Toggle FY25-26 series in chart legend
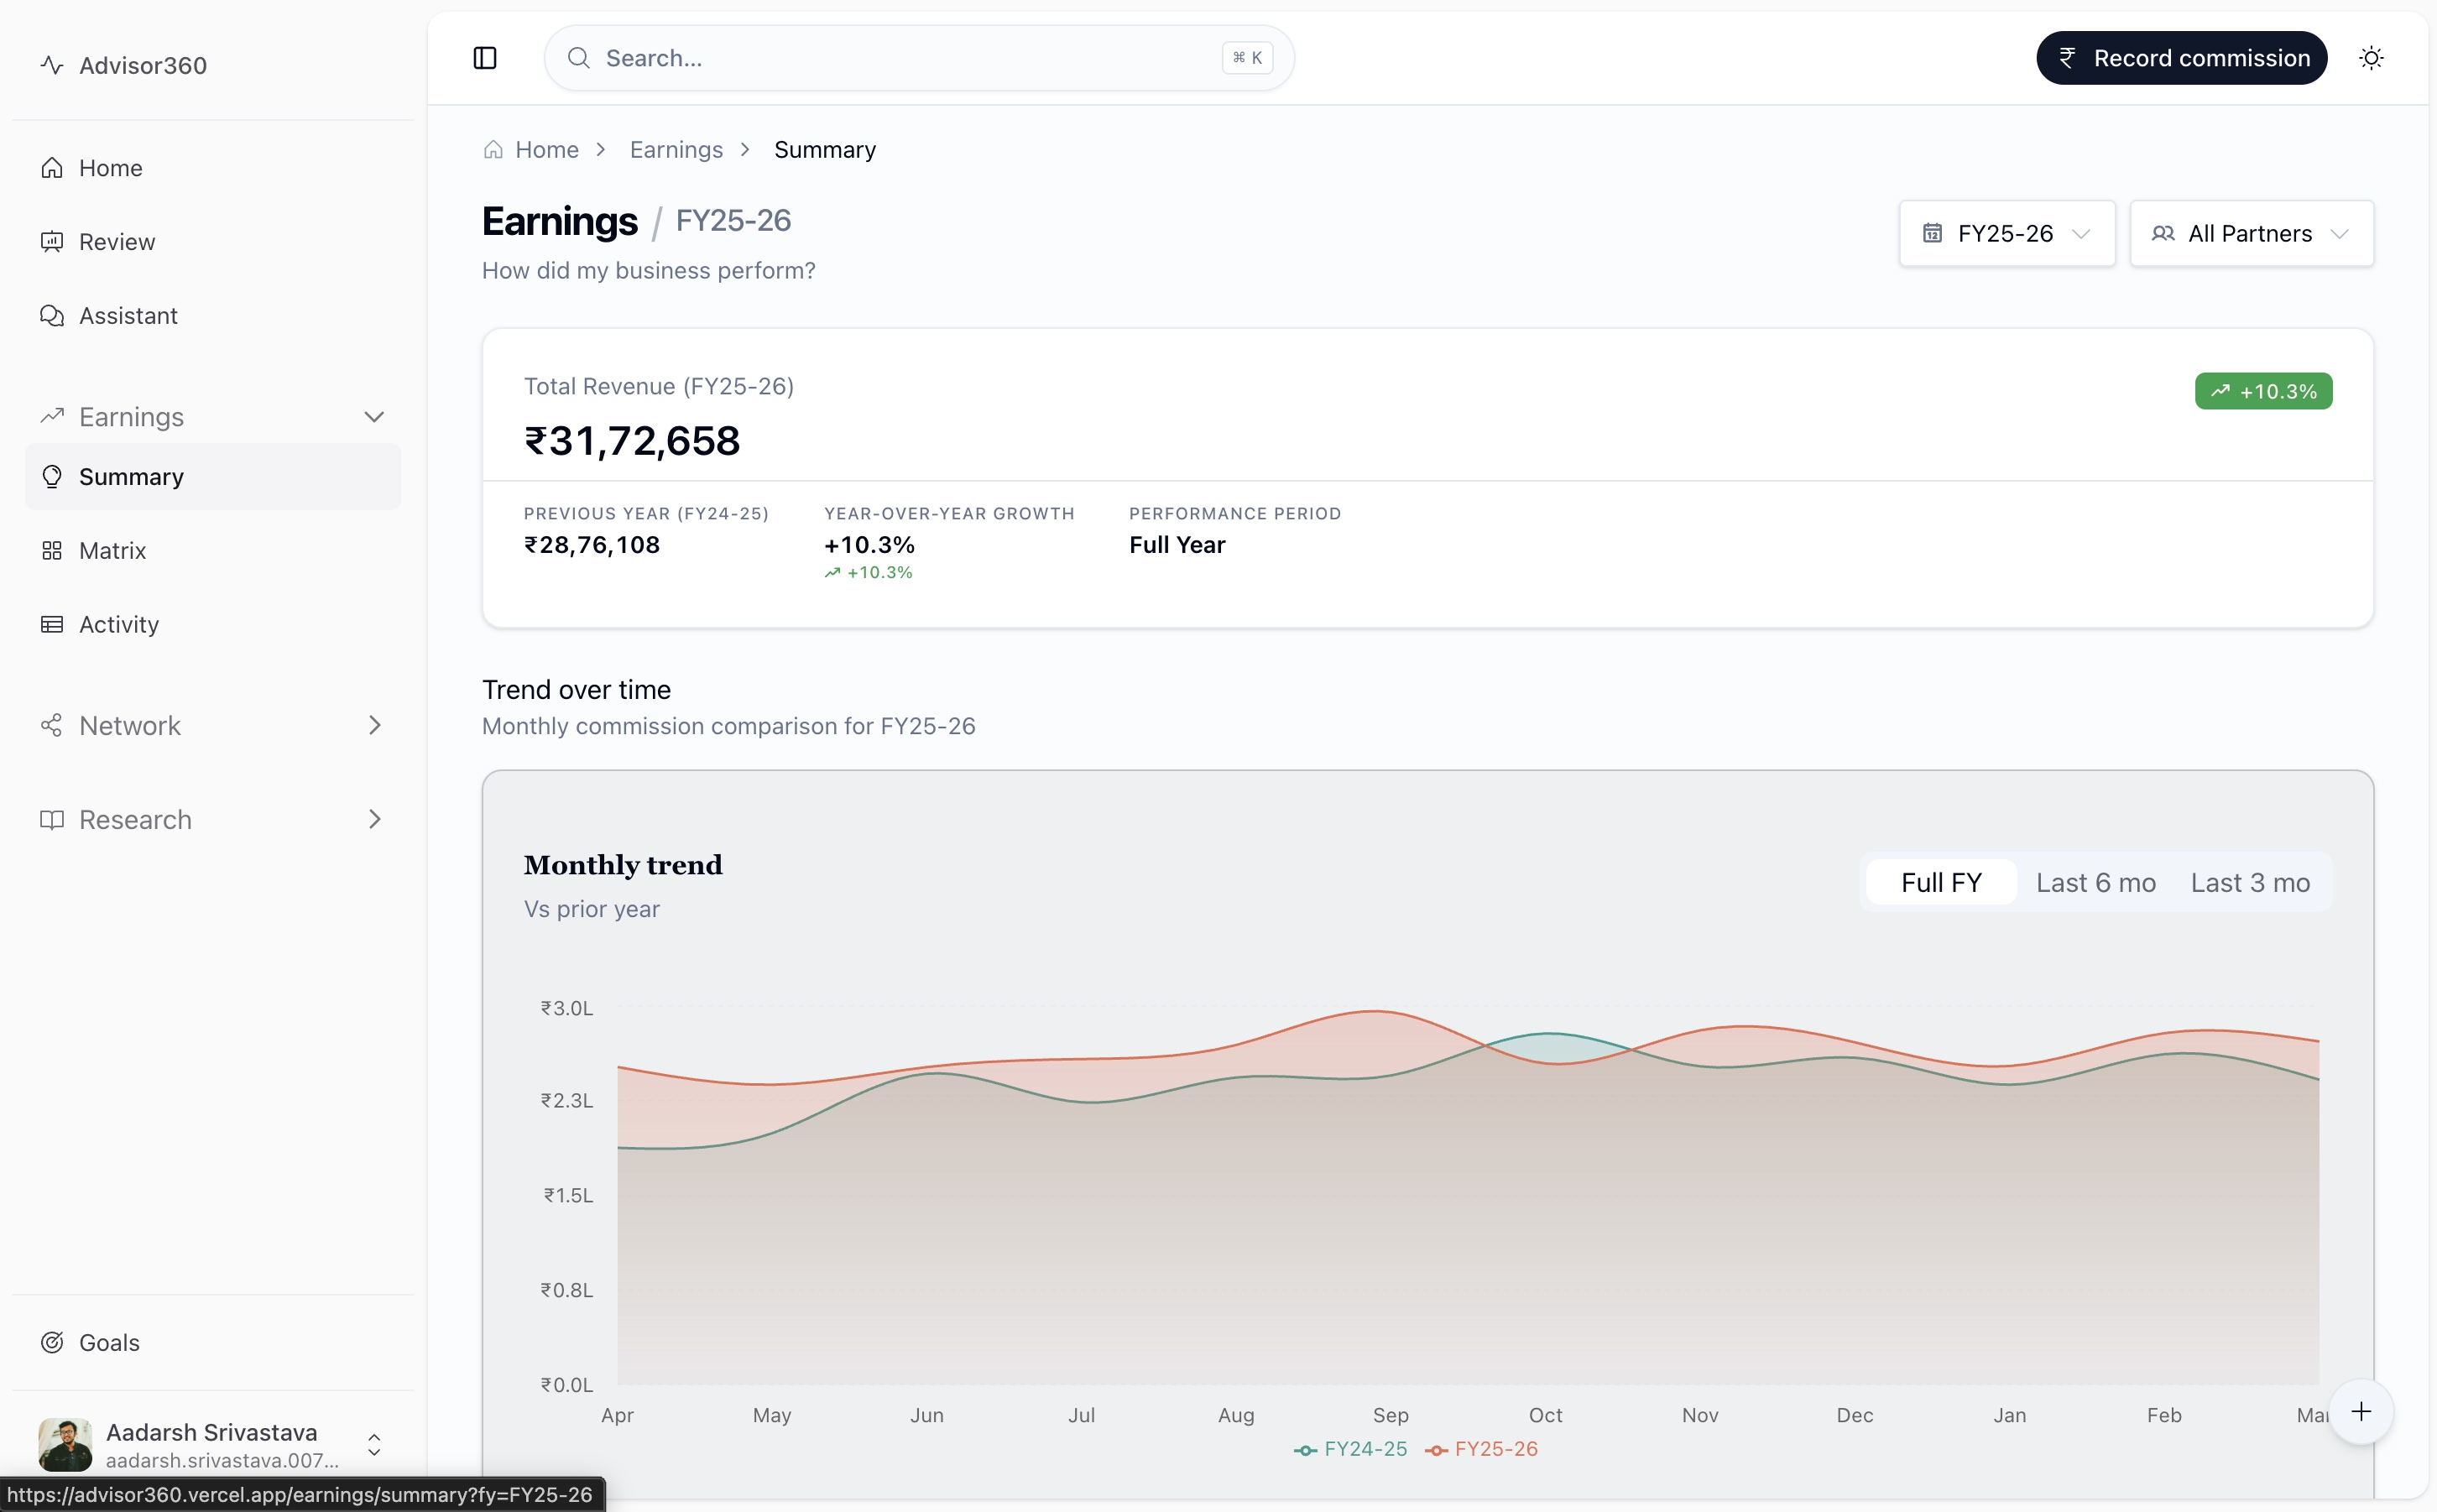 [x=1481, y=1449]
